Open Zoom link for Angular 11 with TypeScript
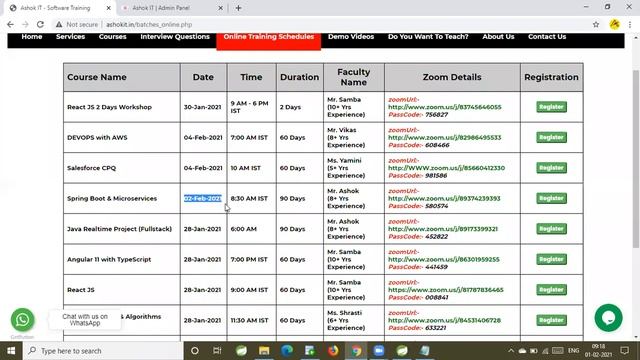 pos(444,259)
